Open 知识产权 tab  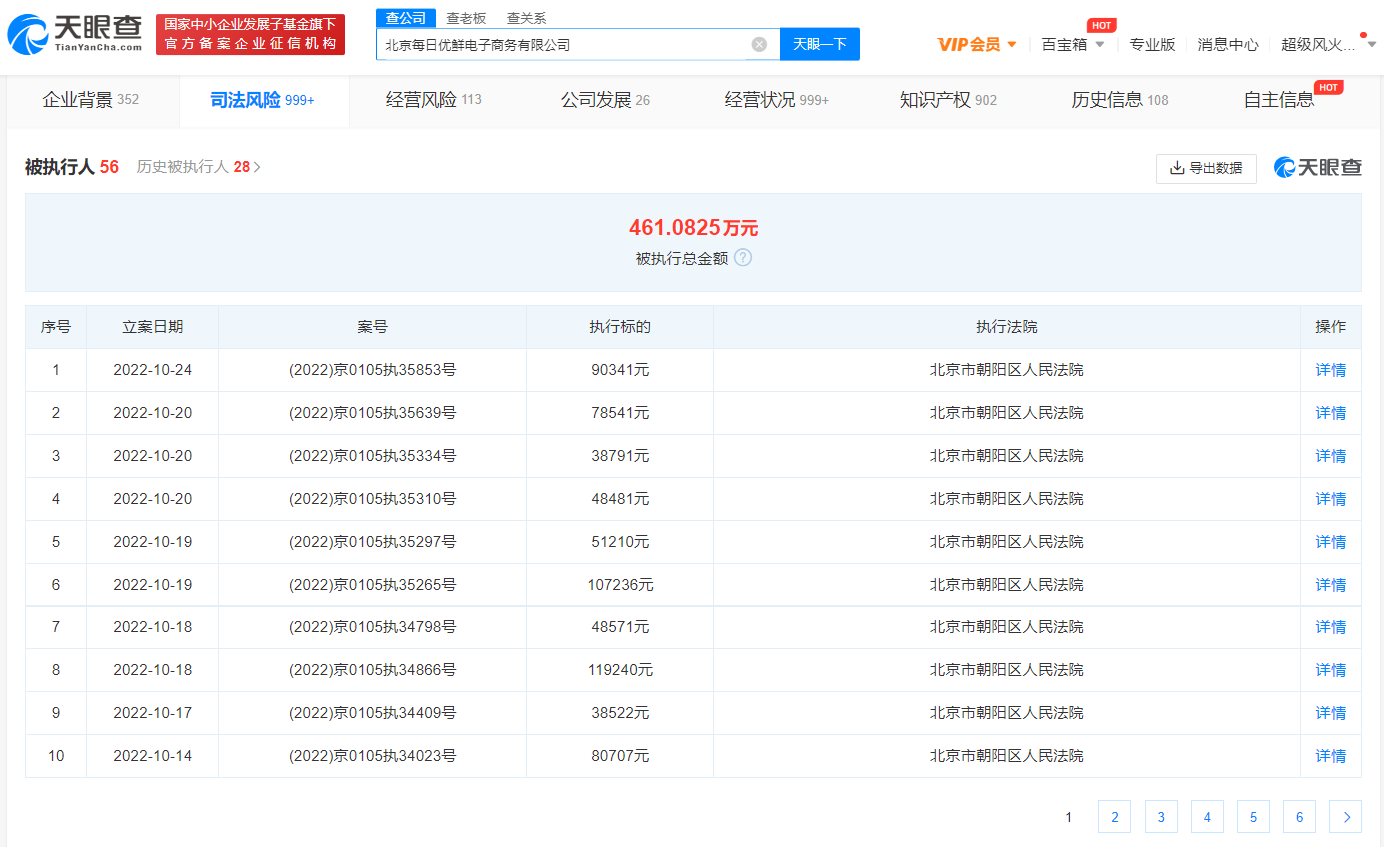point(948,100)
